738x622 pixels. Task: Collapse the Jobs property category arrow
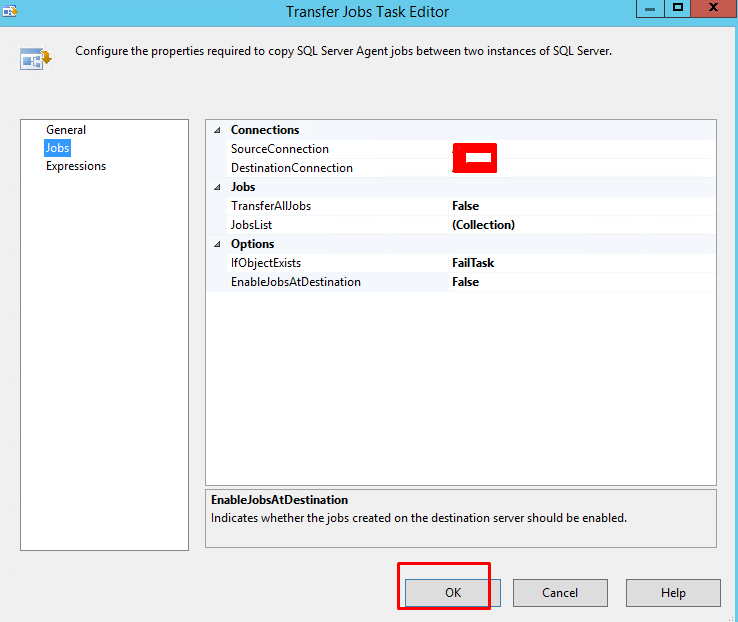217,187
